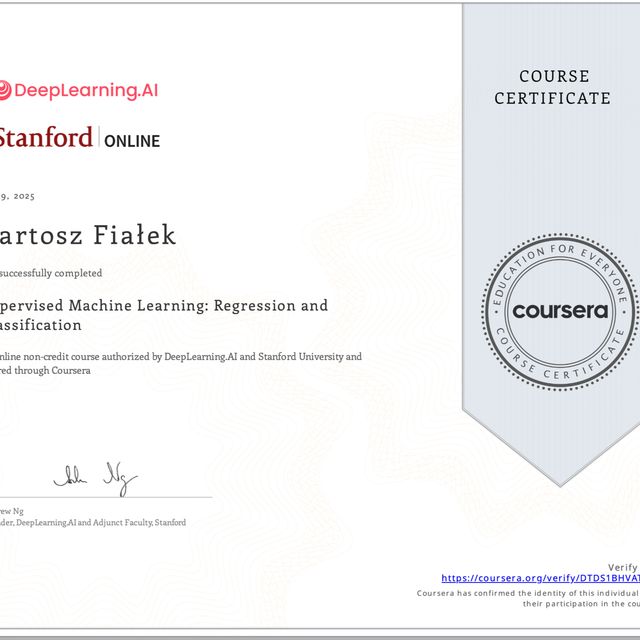Click the 'Adjunct Faculty, Stanford' title line

(93, 522)
